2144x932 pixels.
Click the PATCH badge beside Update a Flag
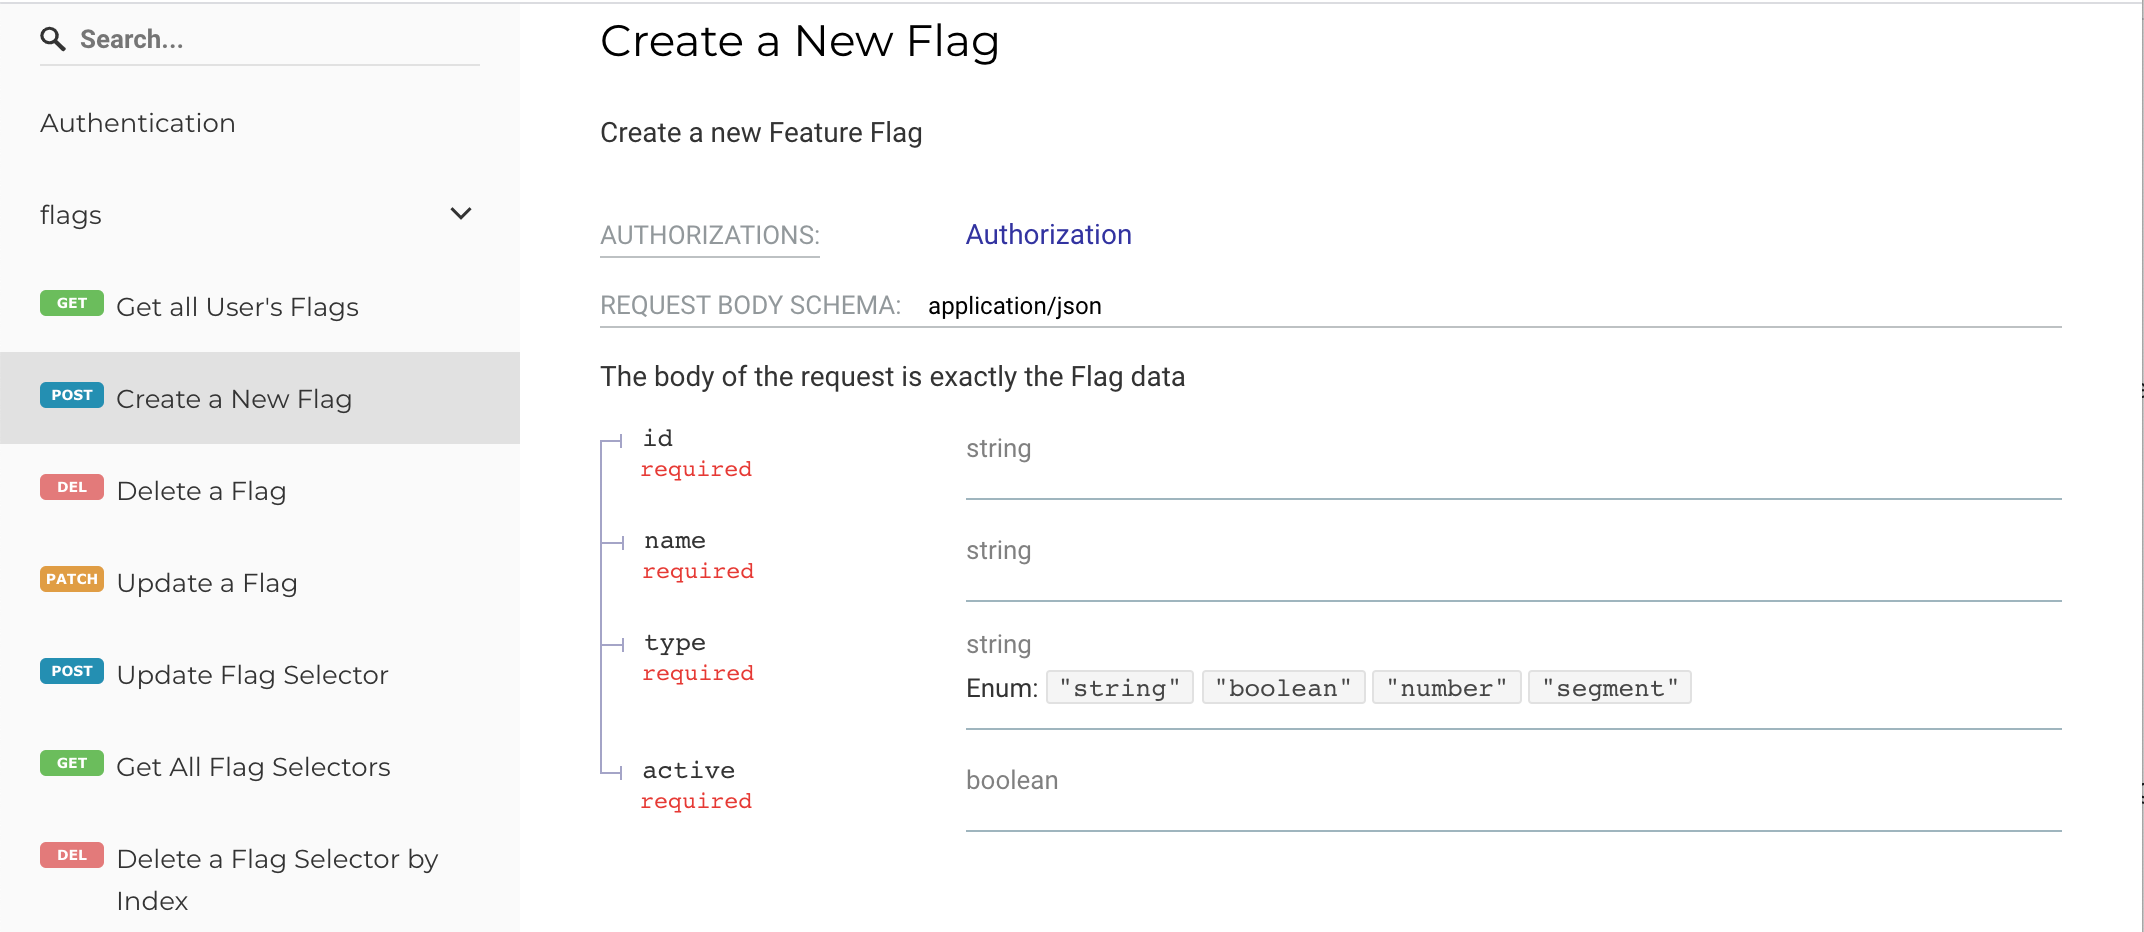click(71, 579)
